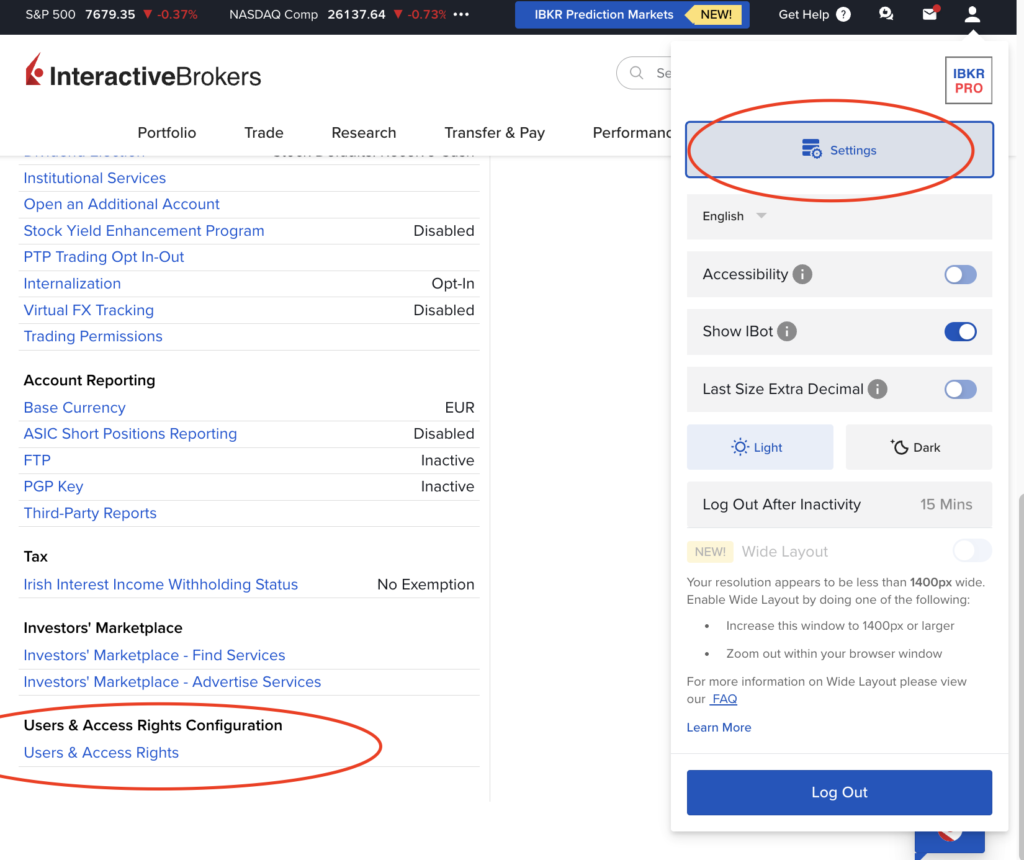Viewport: 1024px width, 860px height.
Task: Open the PGP Key setting
Action: pos(54,486)
